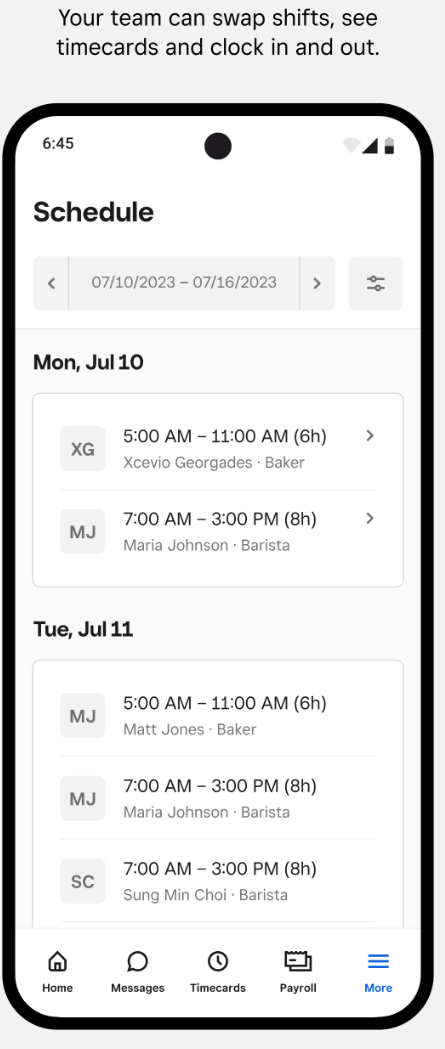
Task: Select SC avatar for Sung Min Choi
Action: [82, 881]
